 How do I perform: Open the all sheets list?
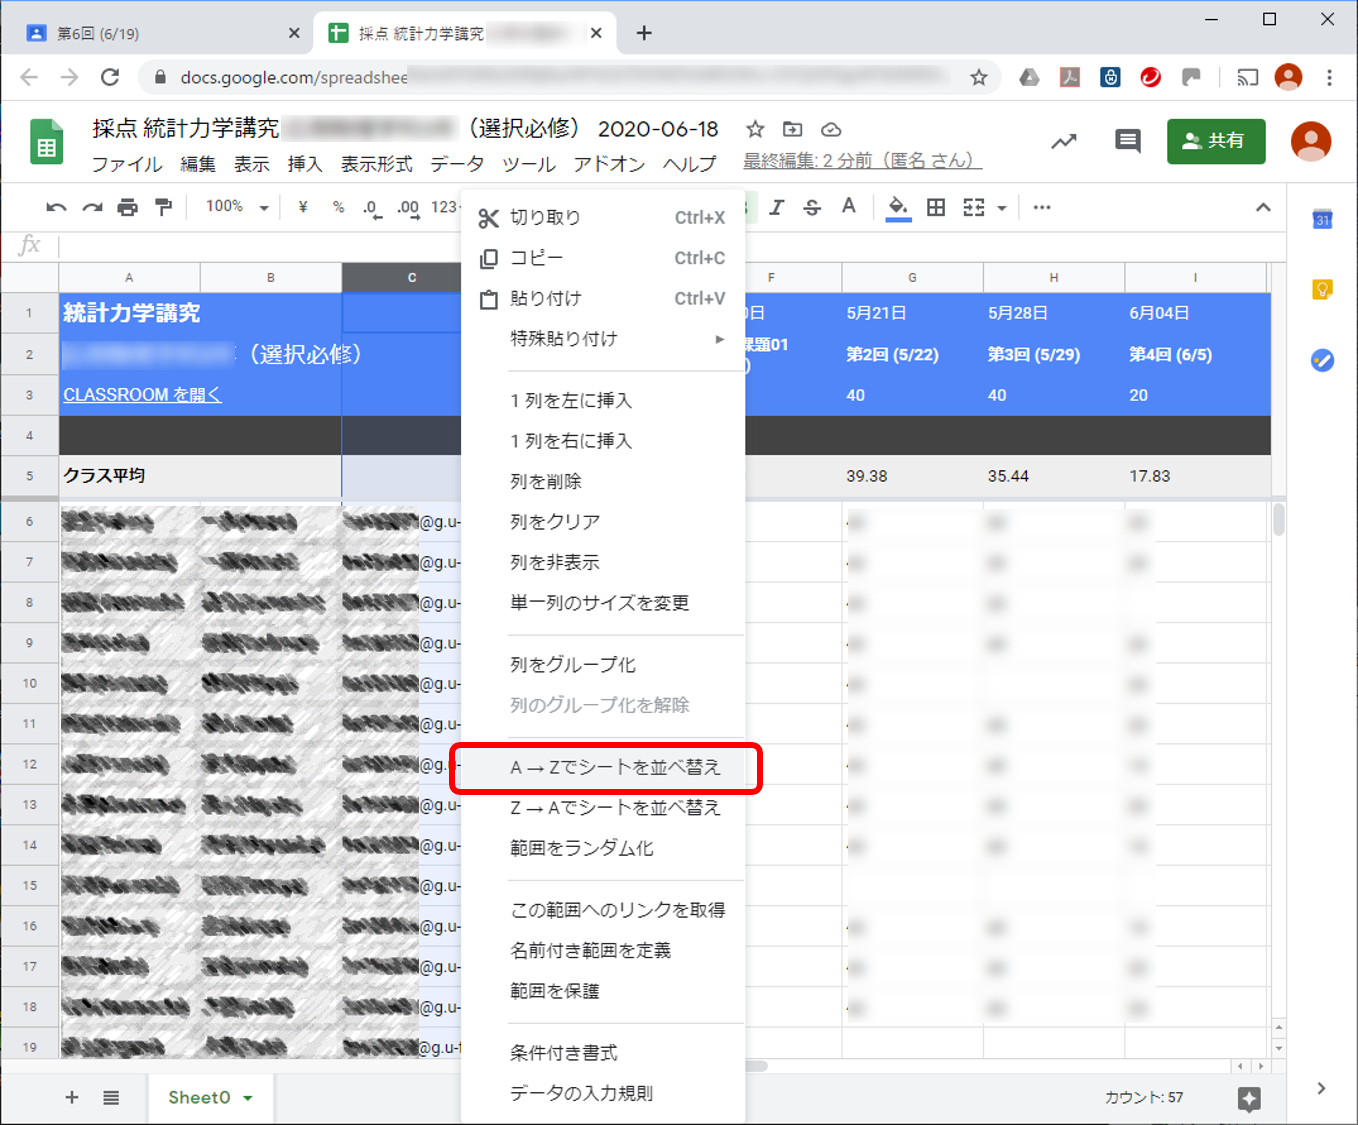111,1097
